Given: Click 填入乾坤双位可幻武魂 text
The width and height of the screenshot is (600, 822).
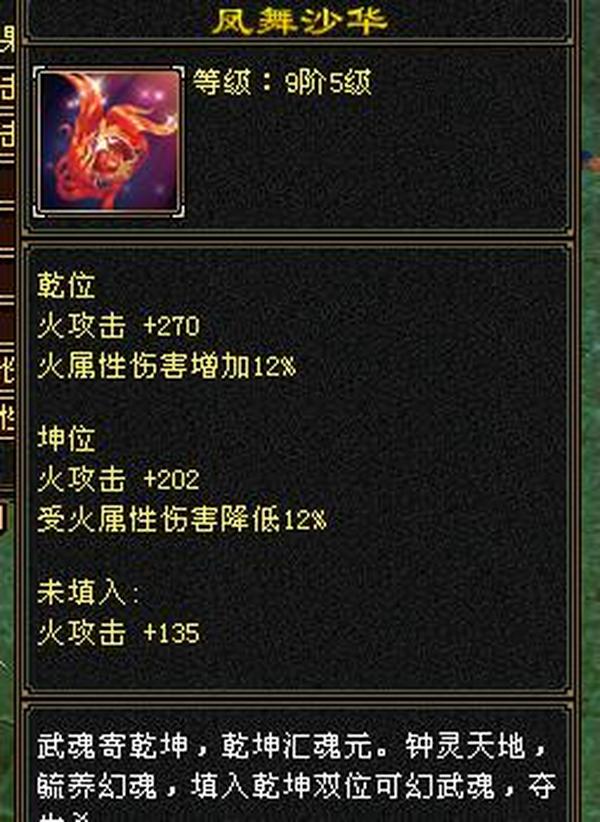Looking at the screenshot, I should [x=343, y=787].
